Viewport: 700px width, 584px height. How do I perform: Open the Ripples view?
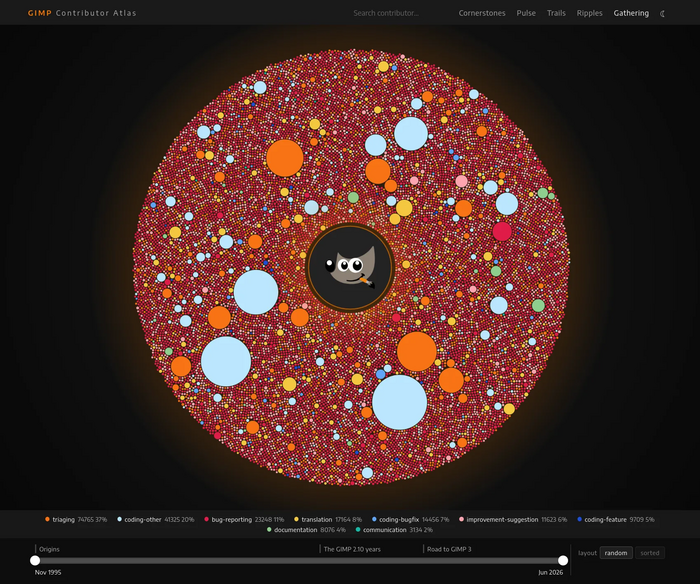point(589,13)
